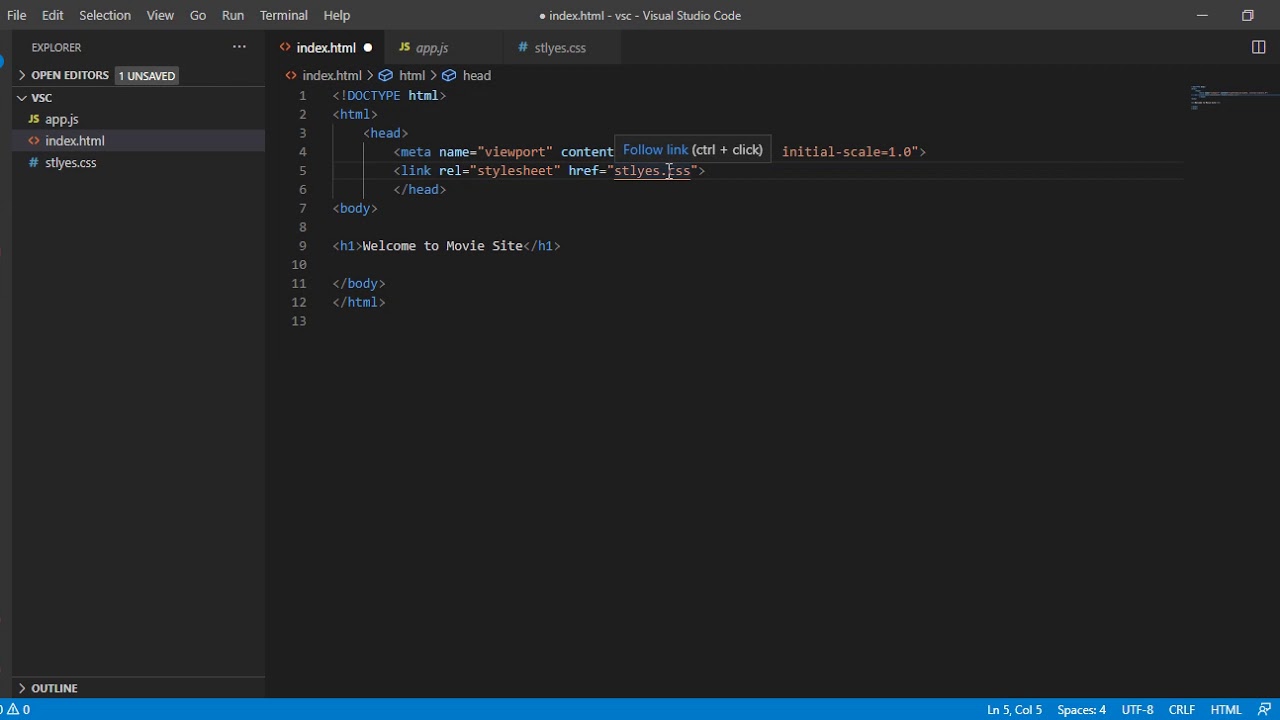Open the Go menu
This screenshot has width=1280, height=720.
coord(198,15)
